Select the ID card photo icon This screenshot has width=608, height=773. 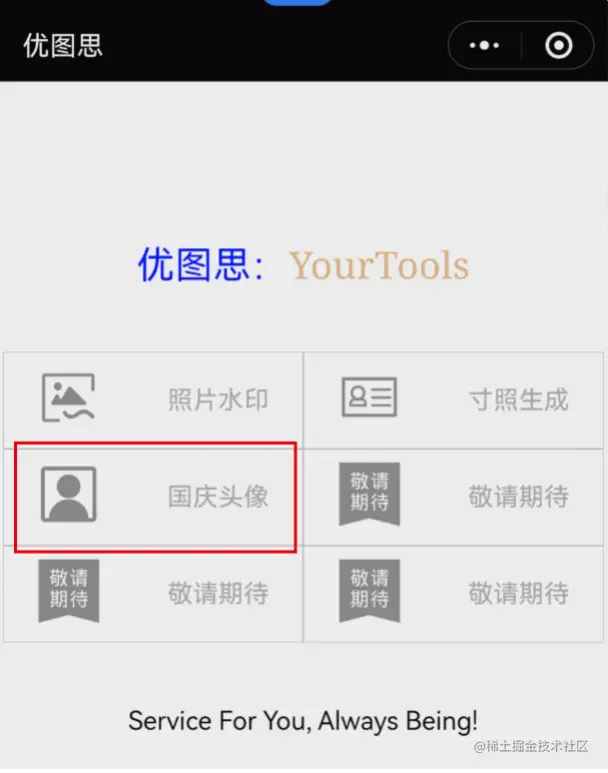(x=369, y=397)
